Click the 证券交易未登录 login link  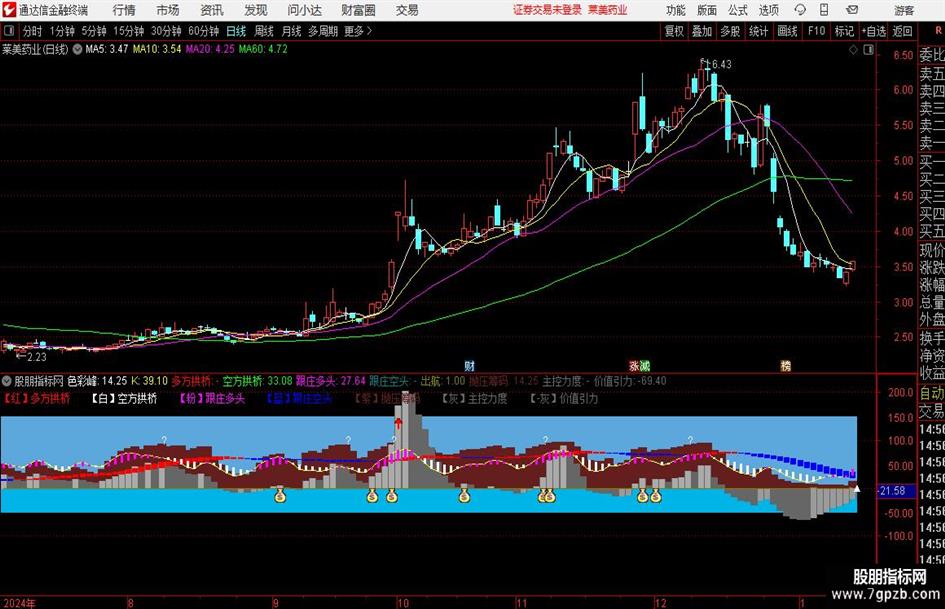(547, 10)
